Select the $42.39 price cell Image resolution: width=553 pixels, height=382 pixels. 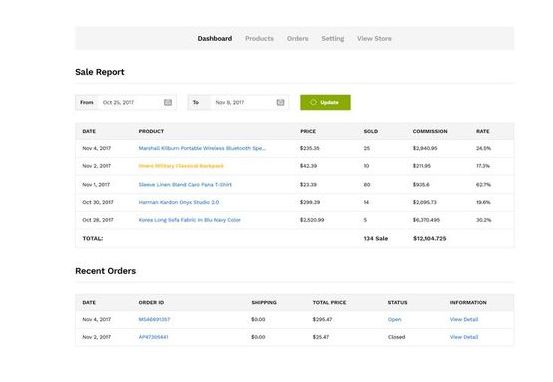pos(308,166)
